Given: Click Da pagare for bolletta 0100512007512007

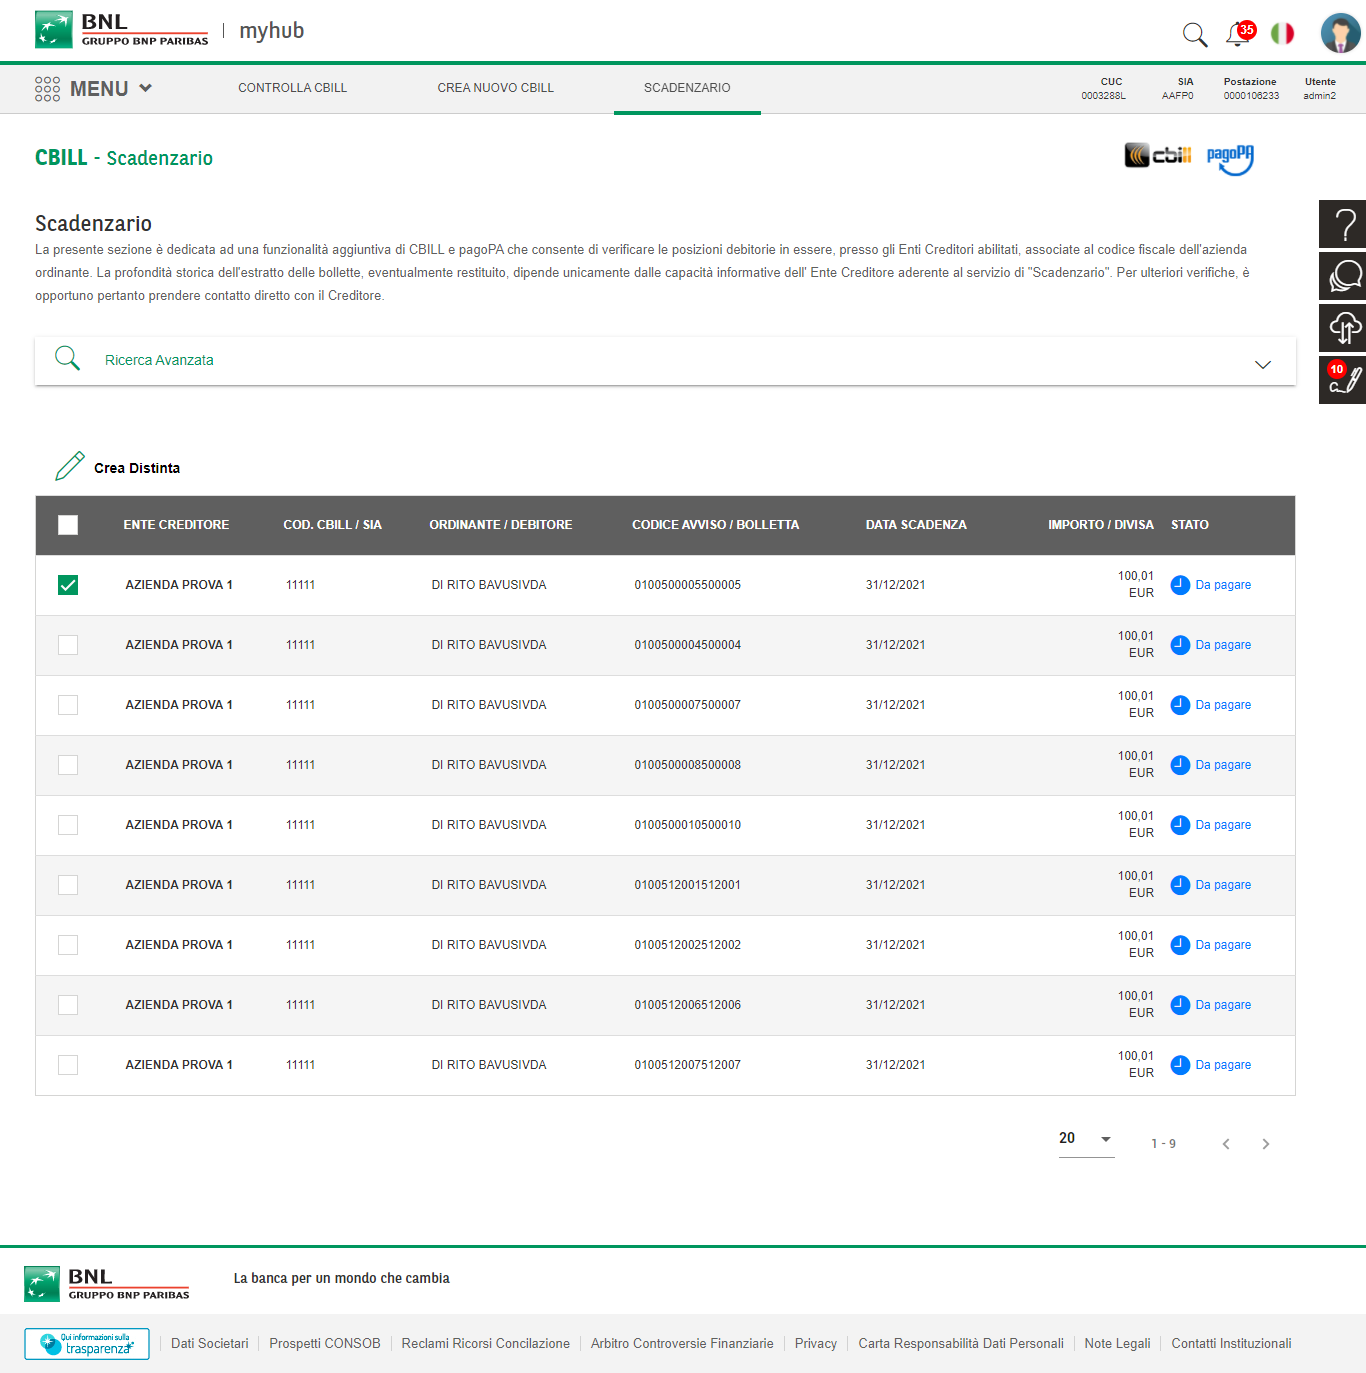Looking at the screenshot, I should (x=1222, y=1065).
